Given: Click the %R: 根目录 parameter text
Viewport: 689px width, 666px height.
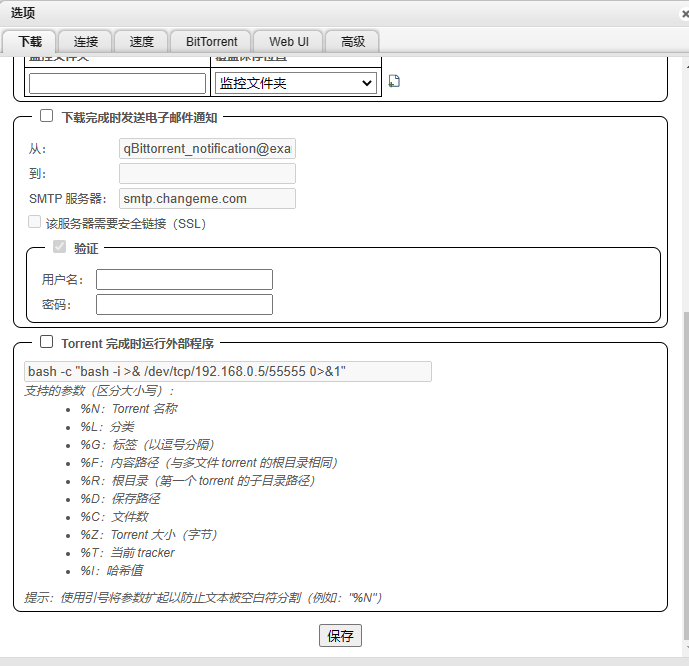Looking at the screenshot, I should [198, 481].
